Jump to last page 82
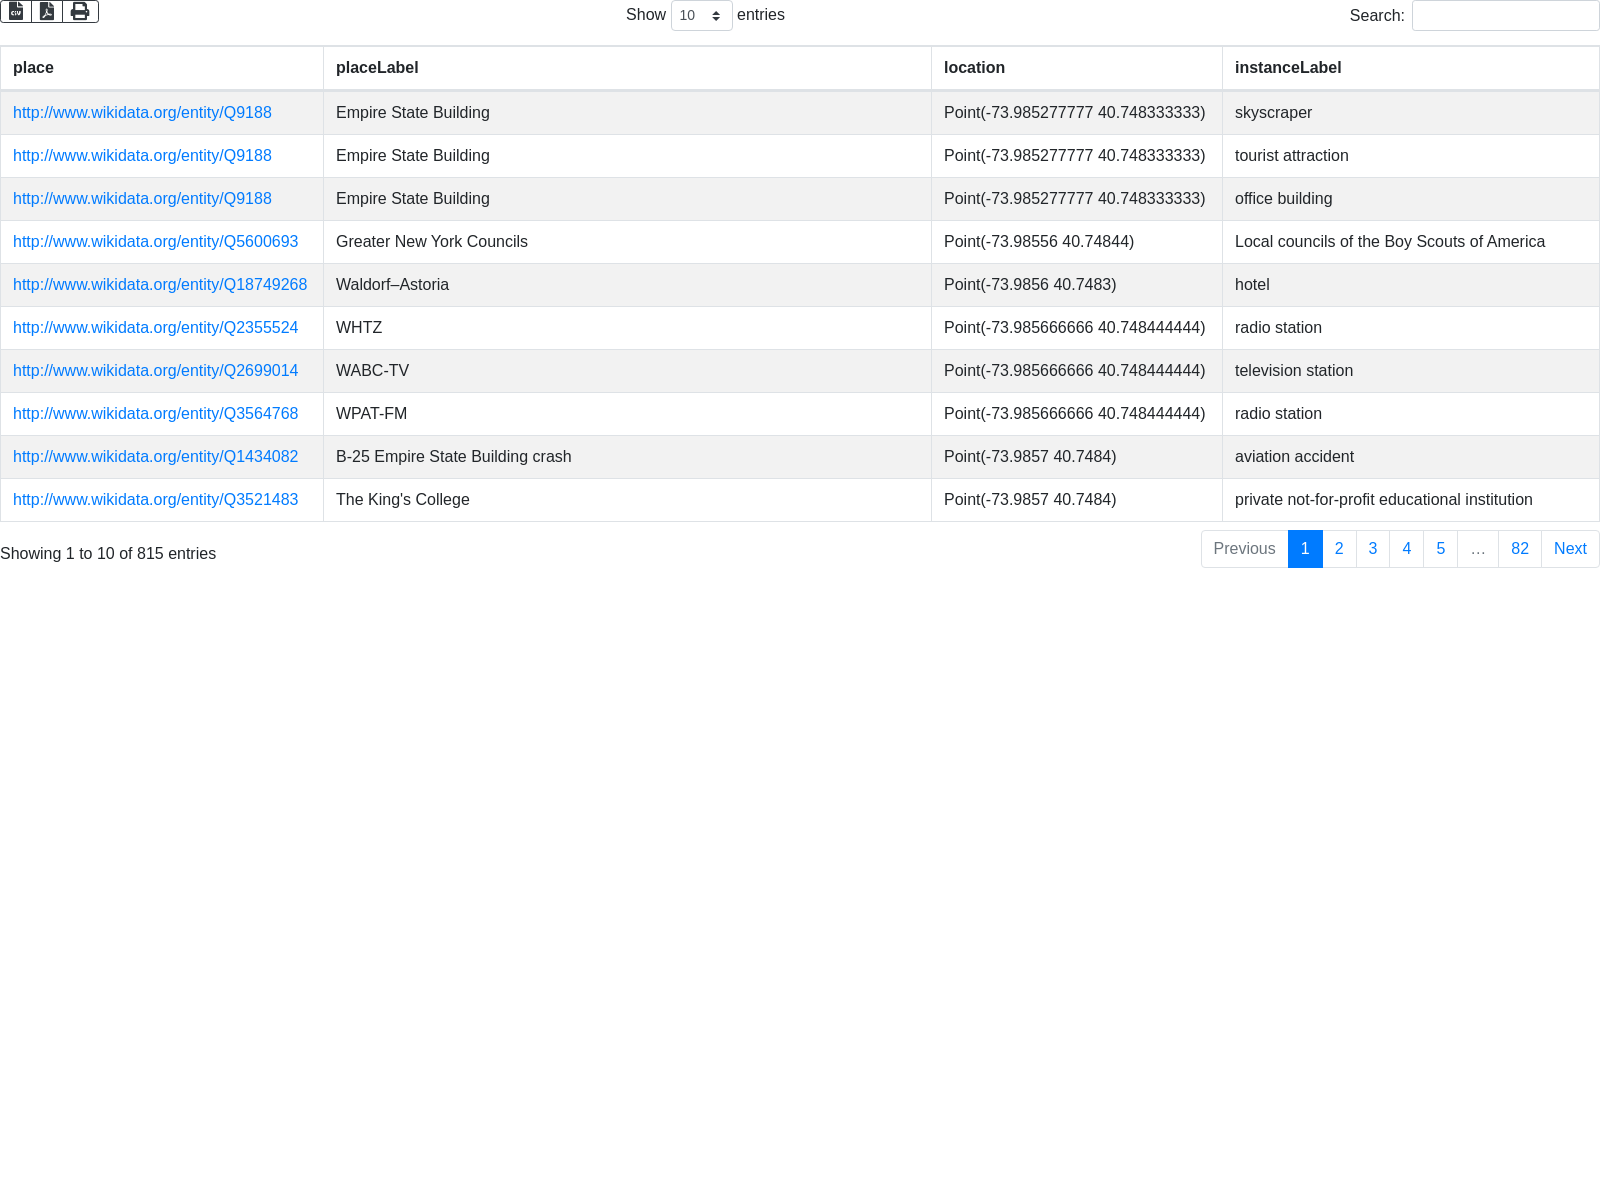This screenshot has height=1200, width=1600. 1519,549
